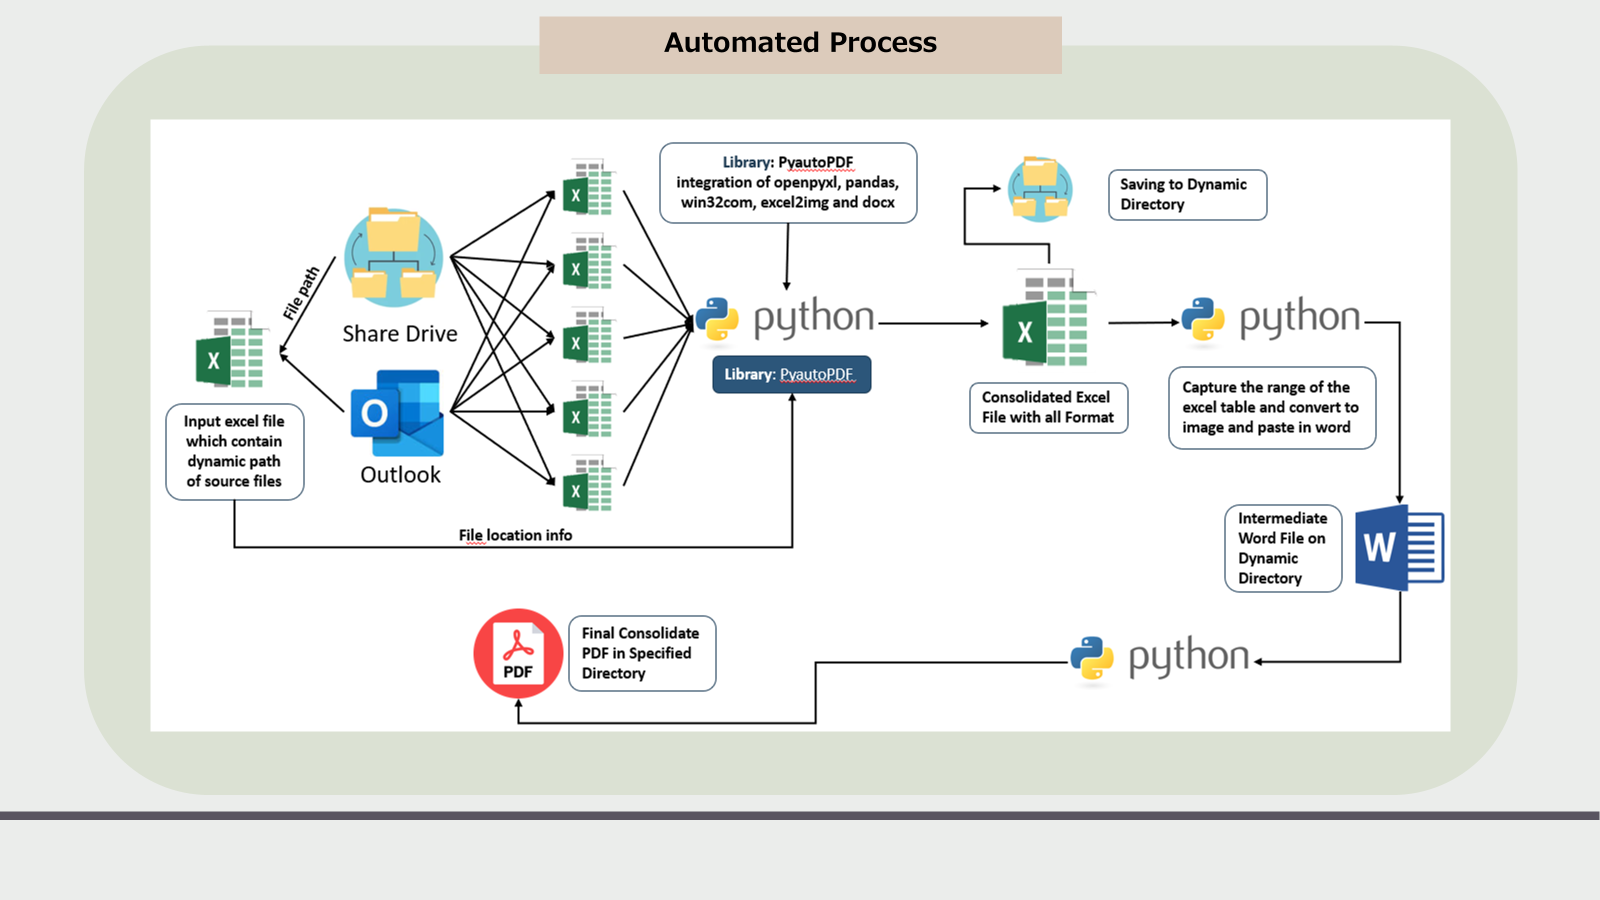Select the Python logo beside the Word arrow

pos(1203,320)
